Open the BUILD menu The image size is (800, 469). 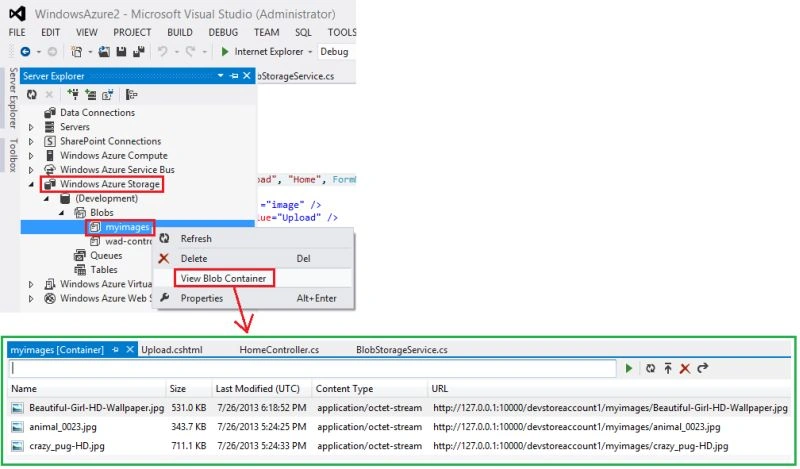coord(180,32)
